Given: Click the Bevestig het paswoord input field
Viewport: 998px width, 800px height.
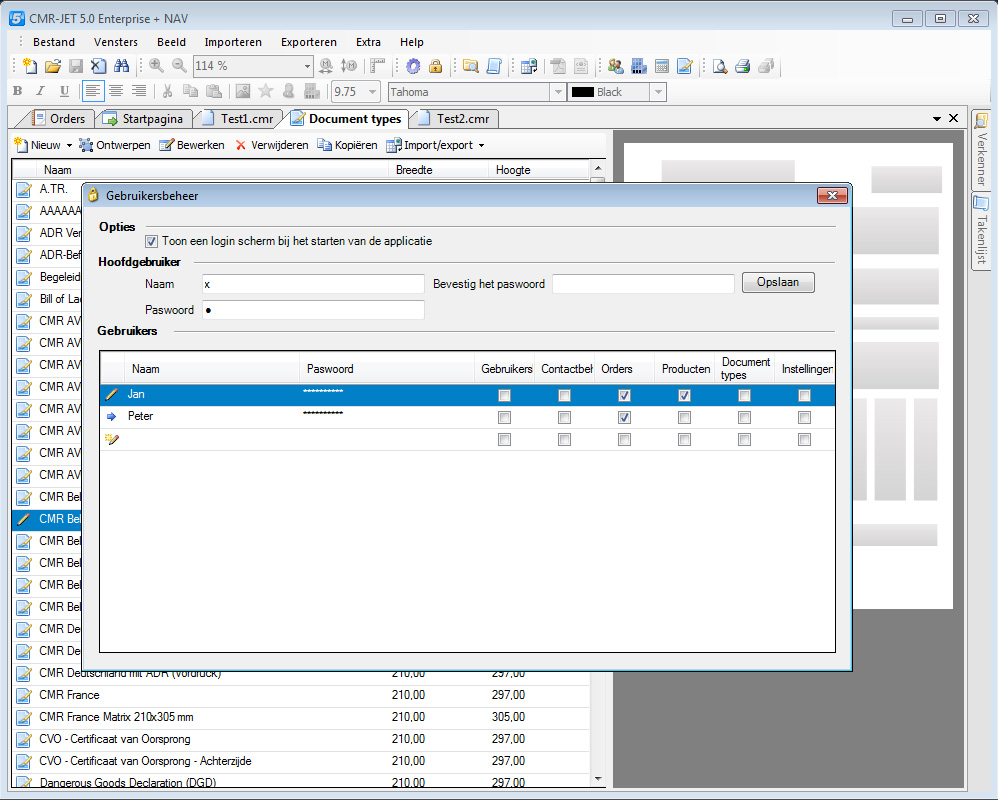Looking at the screenshot, I should click(x=643, y=284).
